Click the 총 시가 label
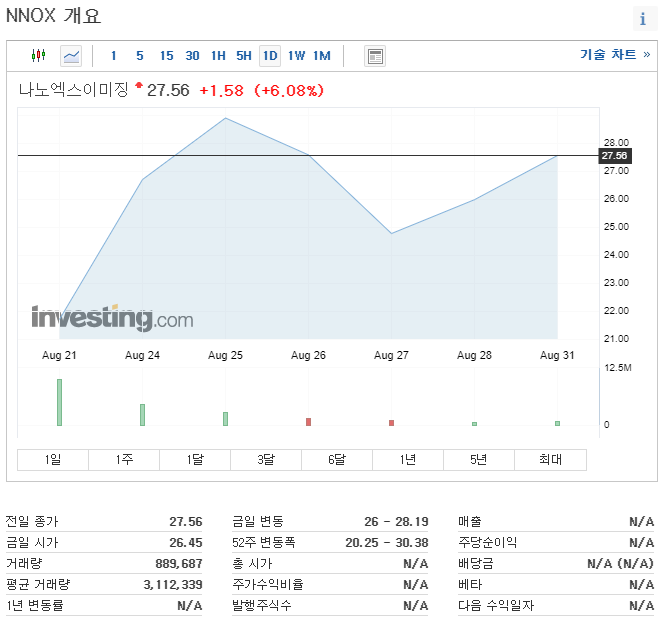The height and width of the screenshot is (625, 669). pos(252,564)
